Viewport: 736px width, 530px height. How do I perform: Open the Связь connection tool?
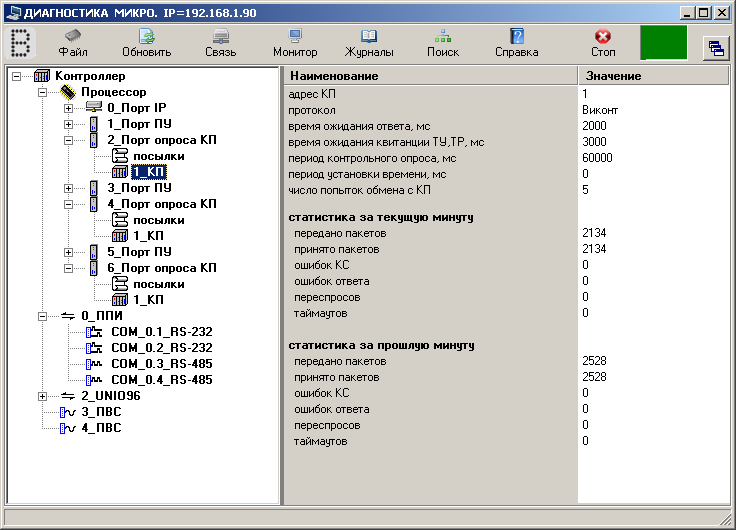point(220,43)
